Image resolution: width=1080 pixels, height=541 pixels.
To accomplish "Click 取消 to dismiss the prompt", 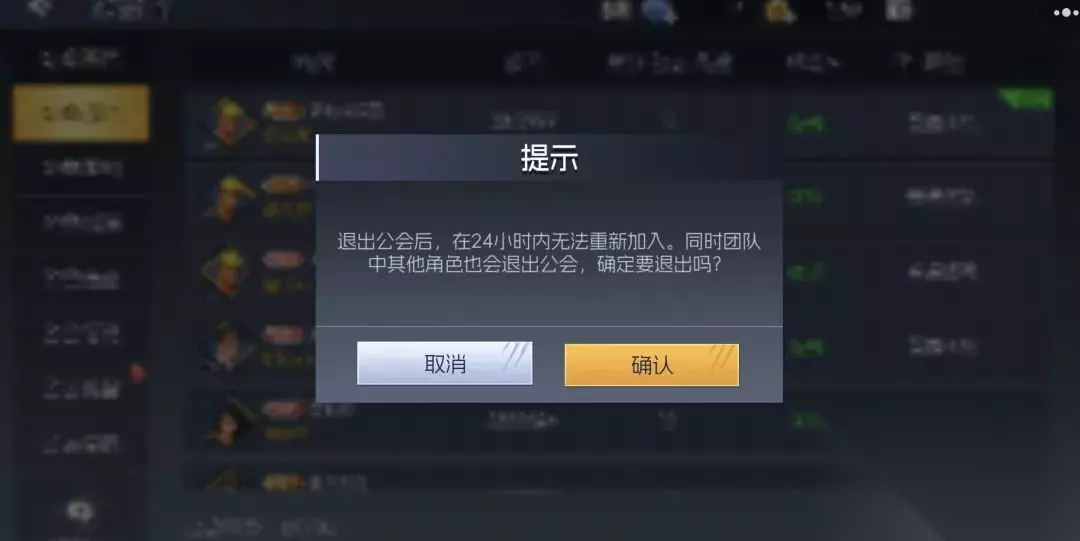I will coord(444,363).
